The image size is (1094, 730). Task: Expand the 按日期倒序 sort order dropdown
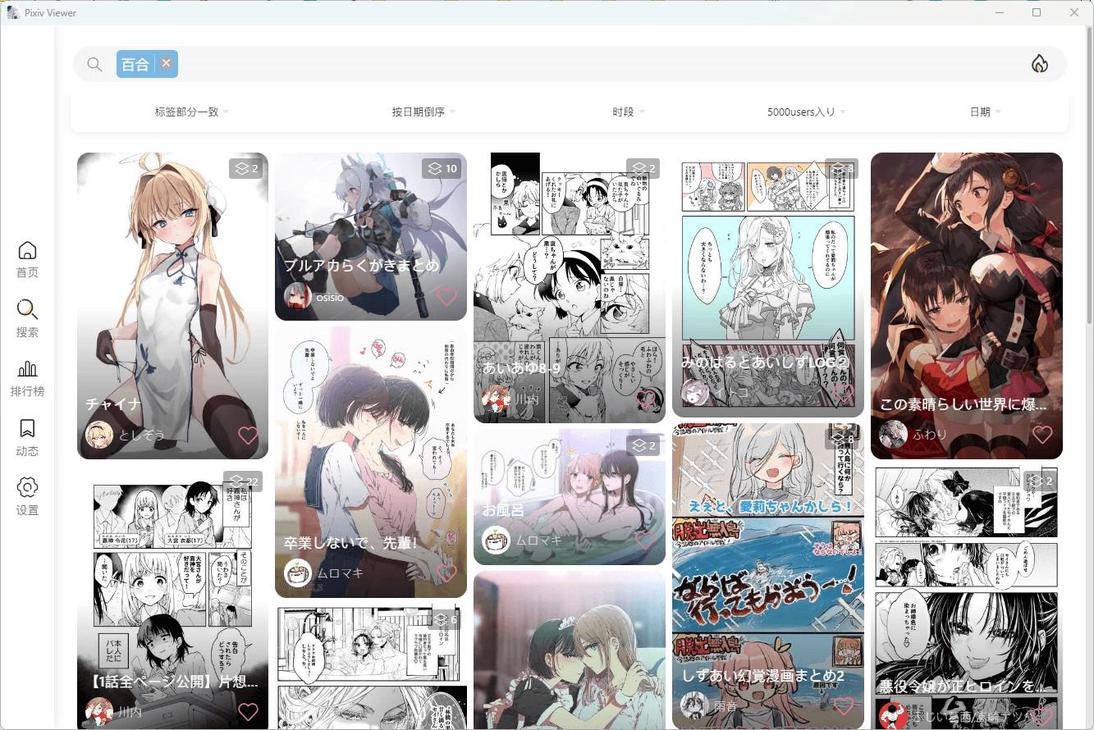tap(419, 112)
